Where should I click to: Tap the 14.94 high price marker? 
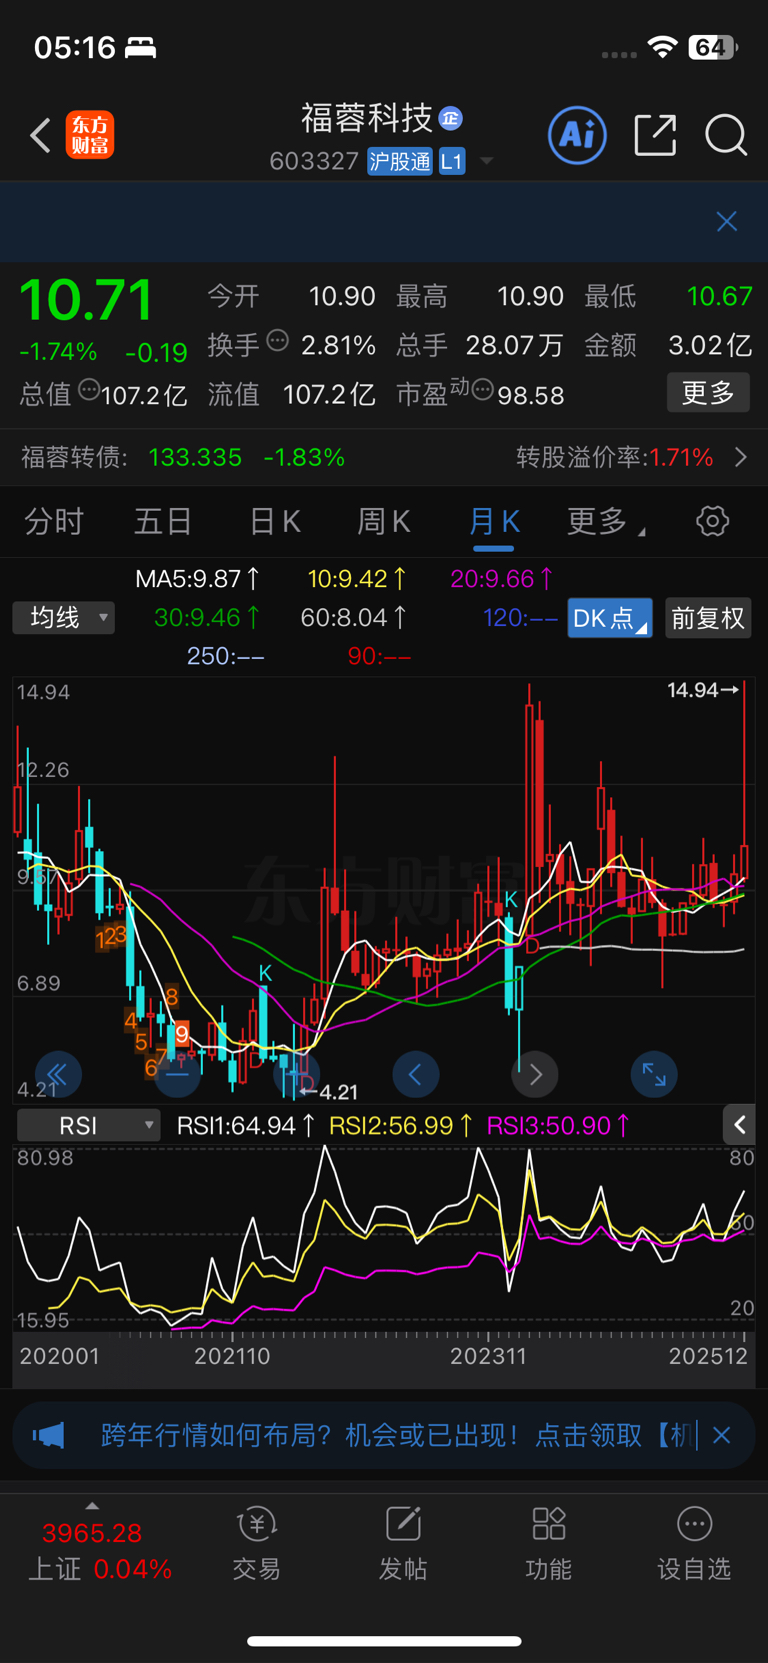[703, 690]
